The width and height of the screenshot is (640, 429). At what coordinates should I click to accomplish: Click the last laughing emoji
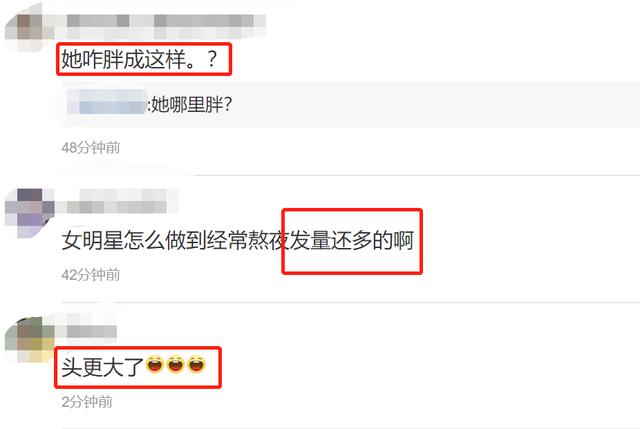(196, 365)
